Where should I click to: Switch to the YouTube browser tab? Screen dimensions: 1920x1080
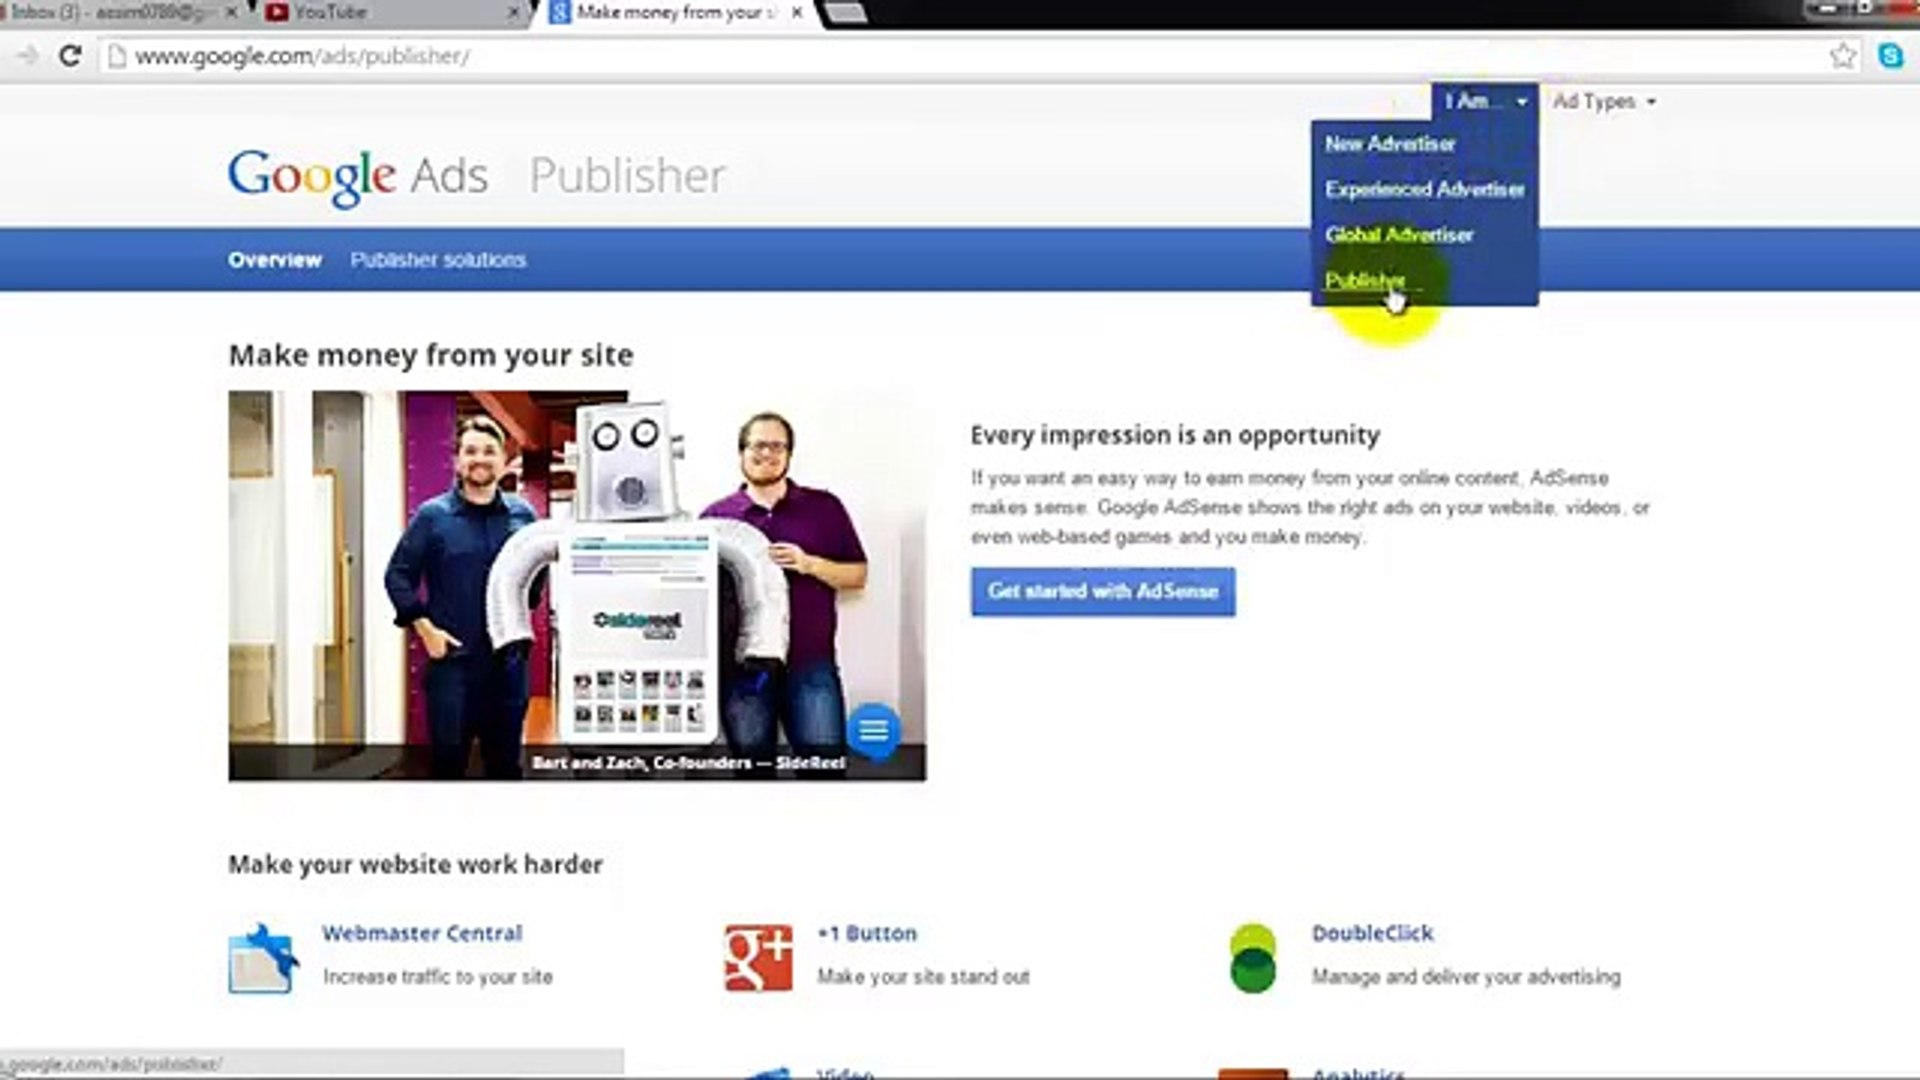point(330,13)
